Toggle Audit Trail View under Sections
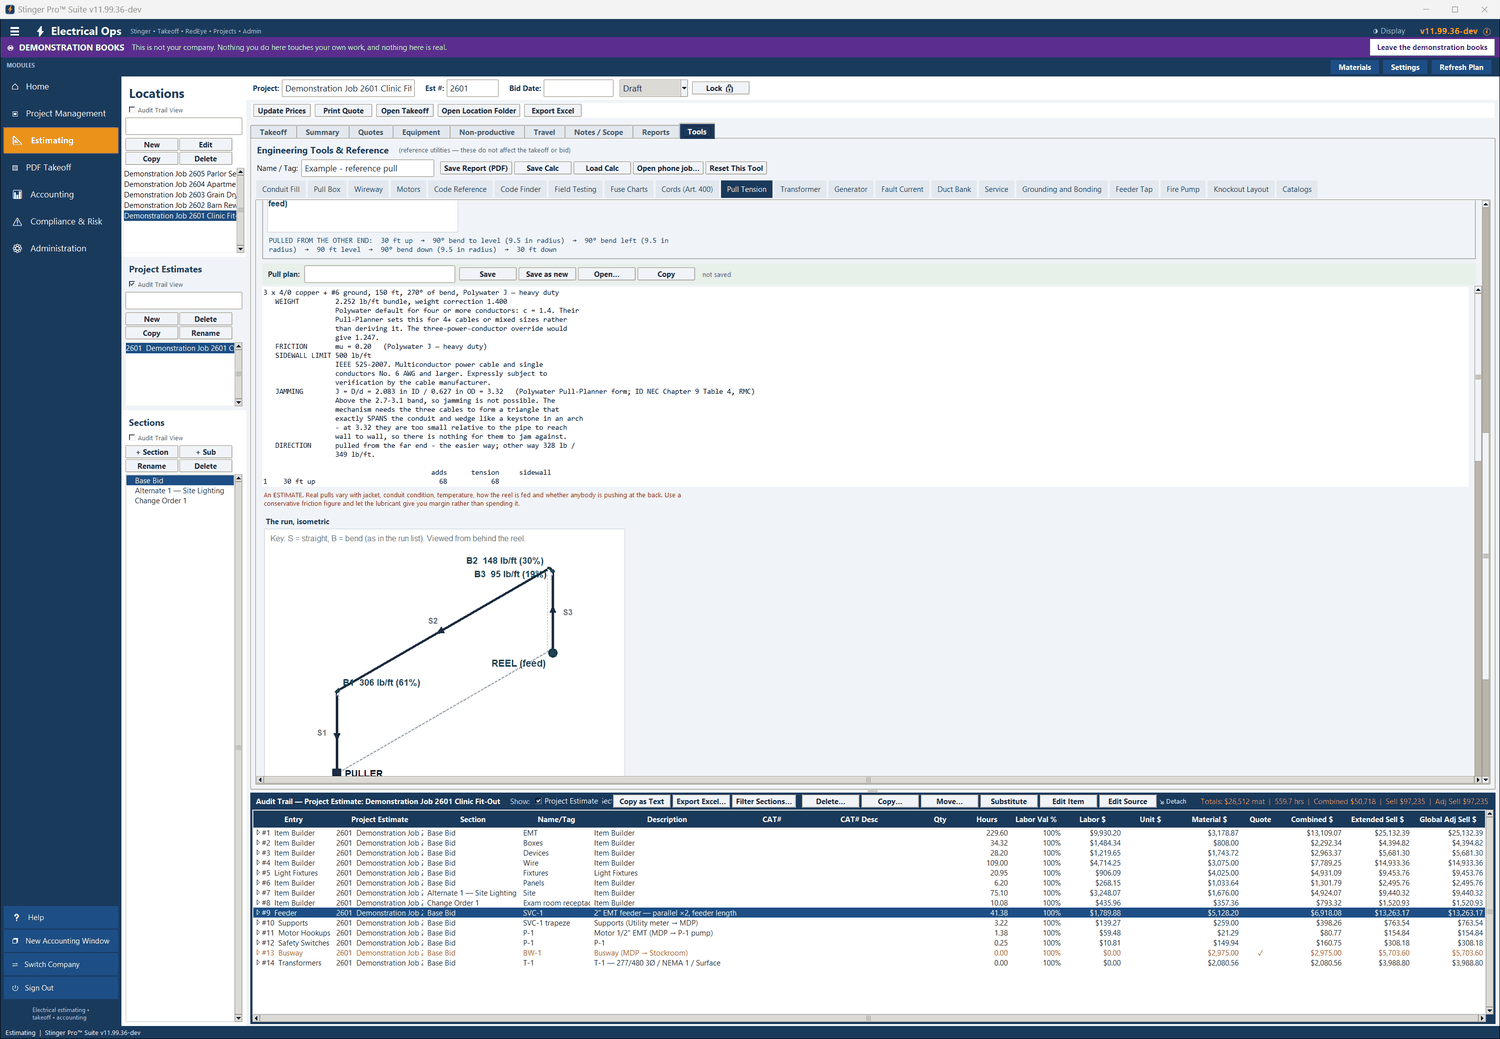This screenshot has height=1039, width=1500. 132,438
